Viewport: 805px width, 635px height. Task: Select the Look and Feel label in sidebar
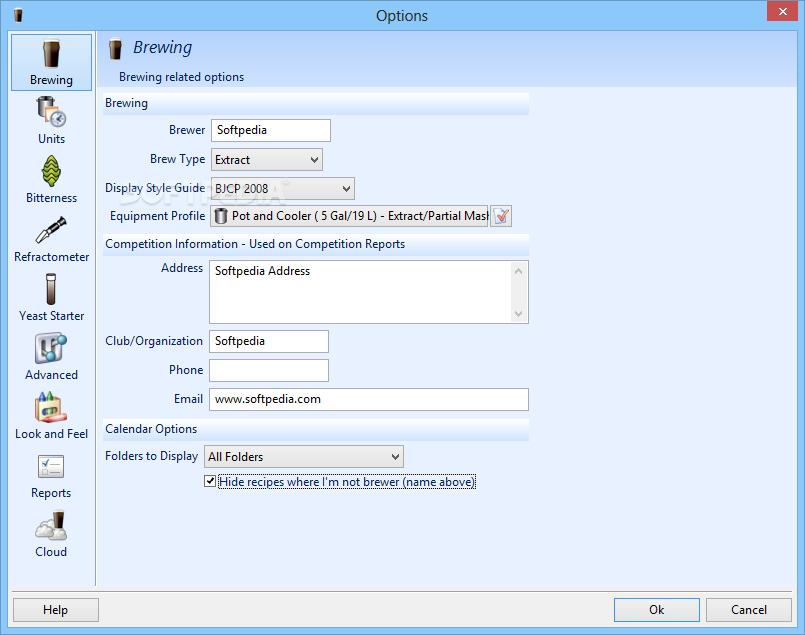[51, 434]
